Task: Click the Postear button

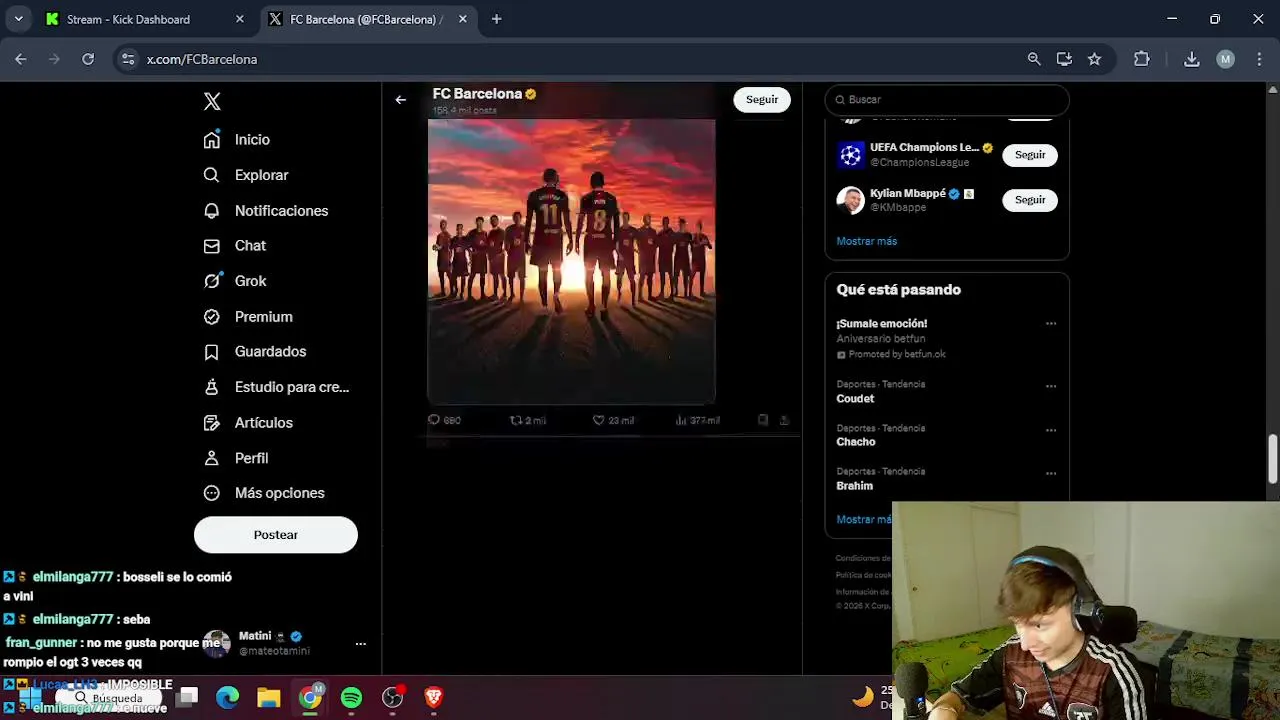Action: tap(276, 535)
